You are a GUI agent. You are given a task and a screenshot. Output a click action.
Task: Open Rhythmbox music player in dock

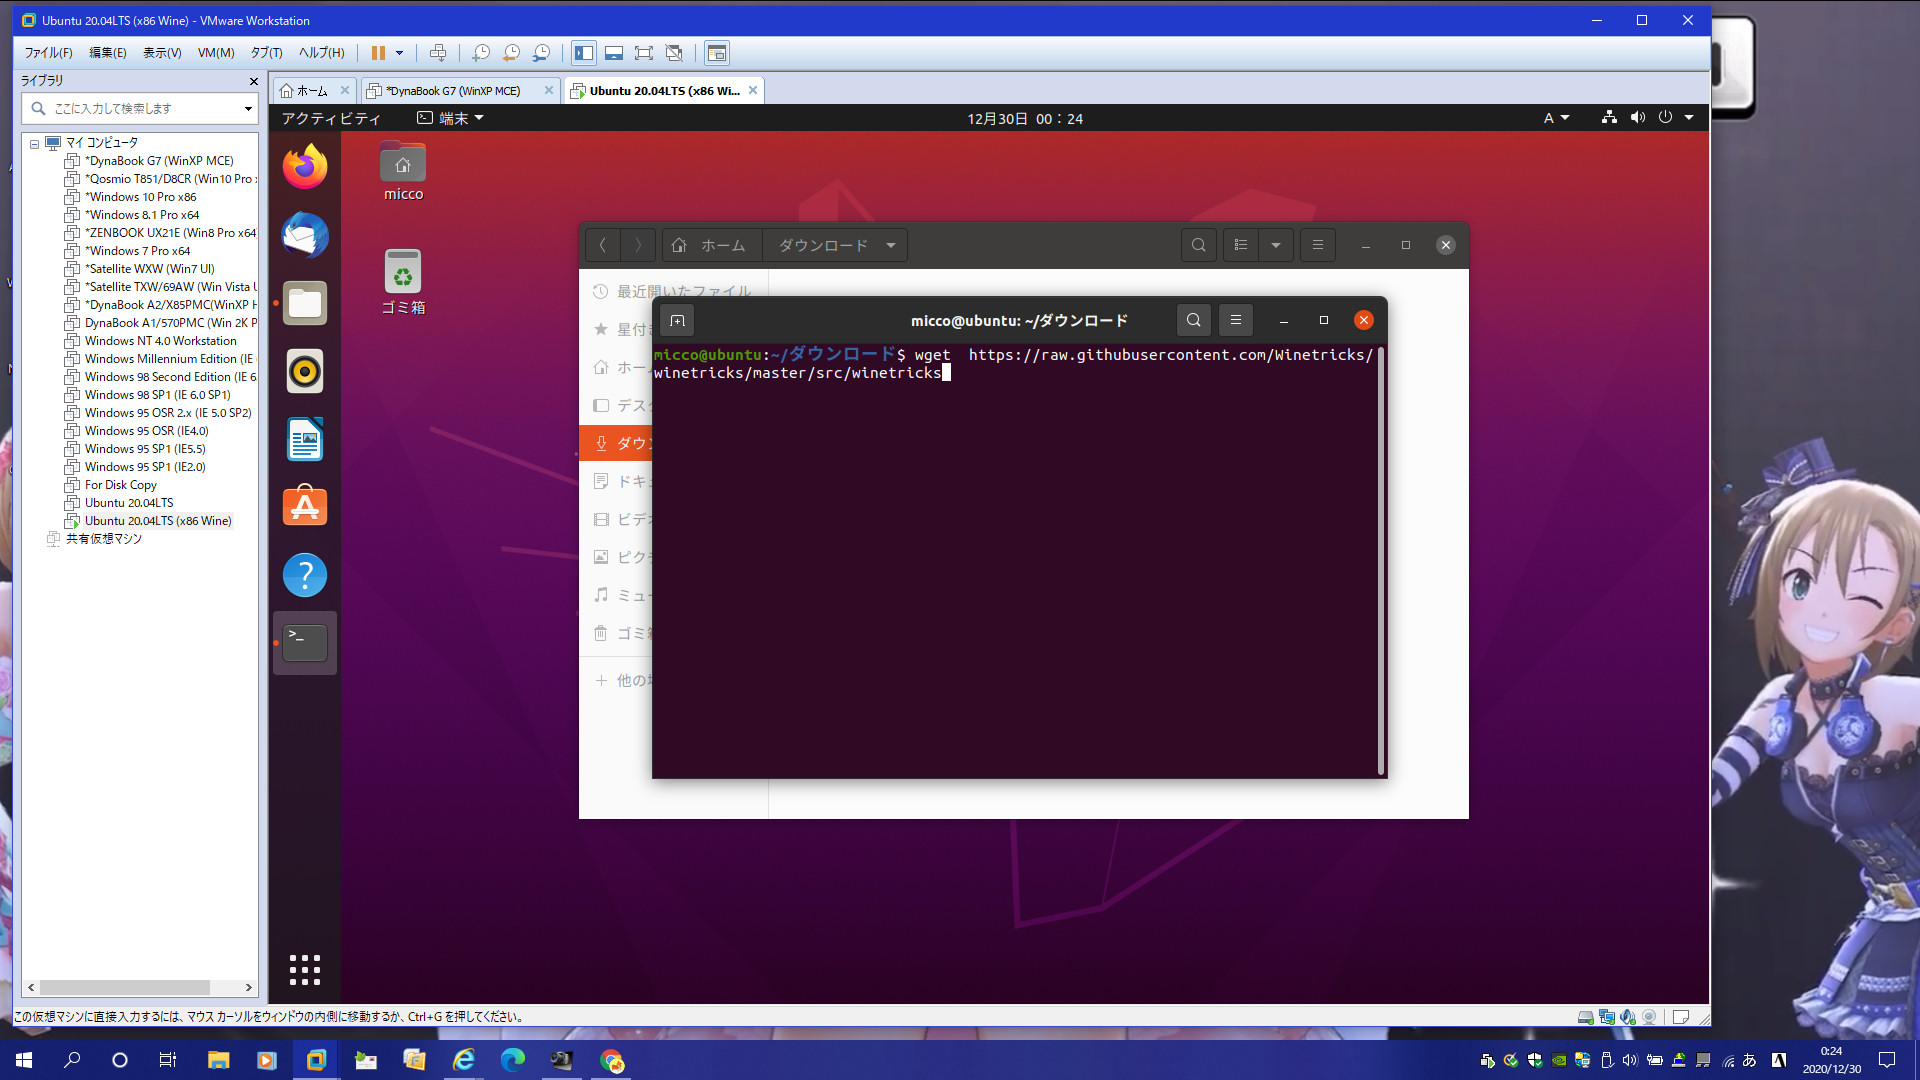click(x=305, y=371)
